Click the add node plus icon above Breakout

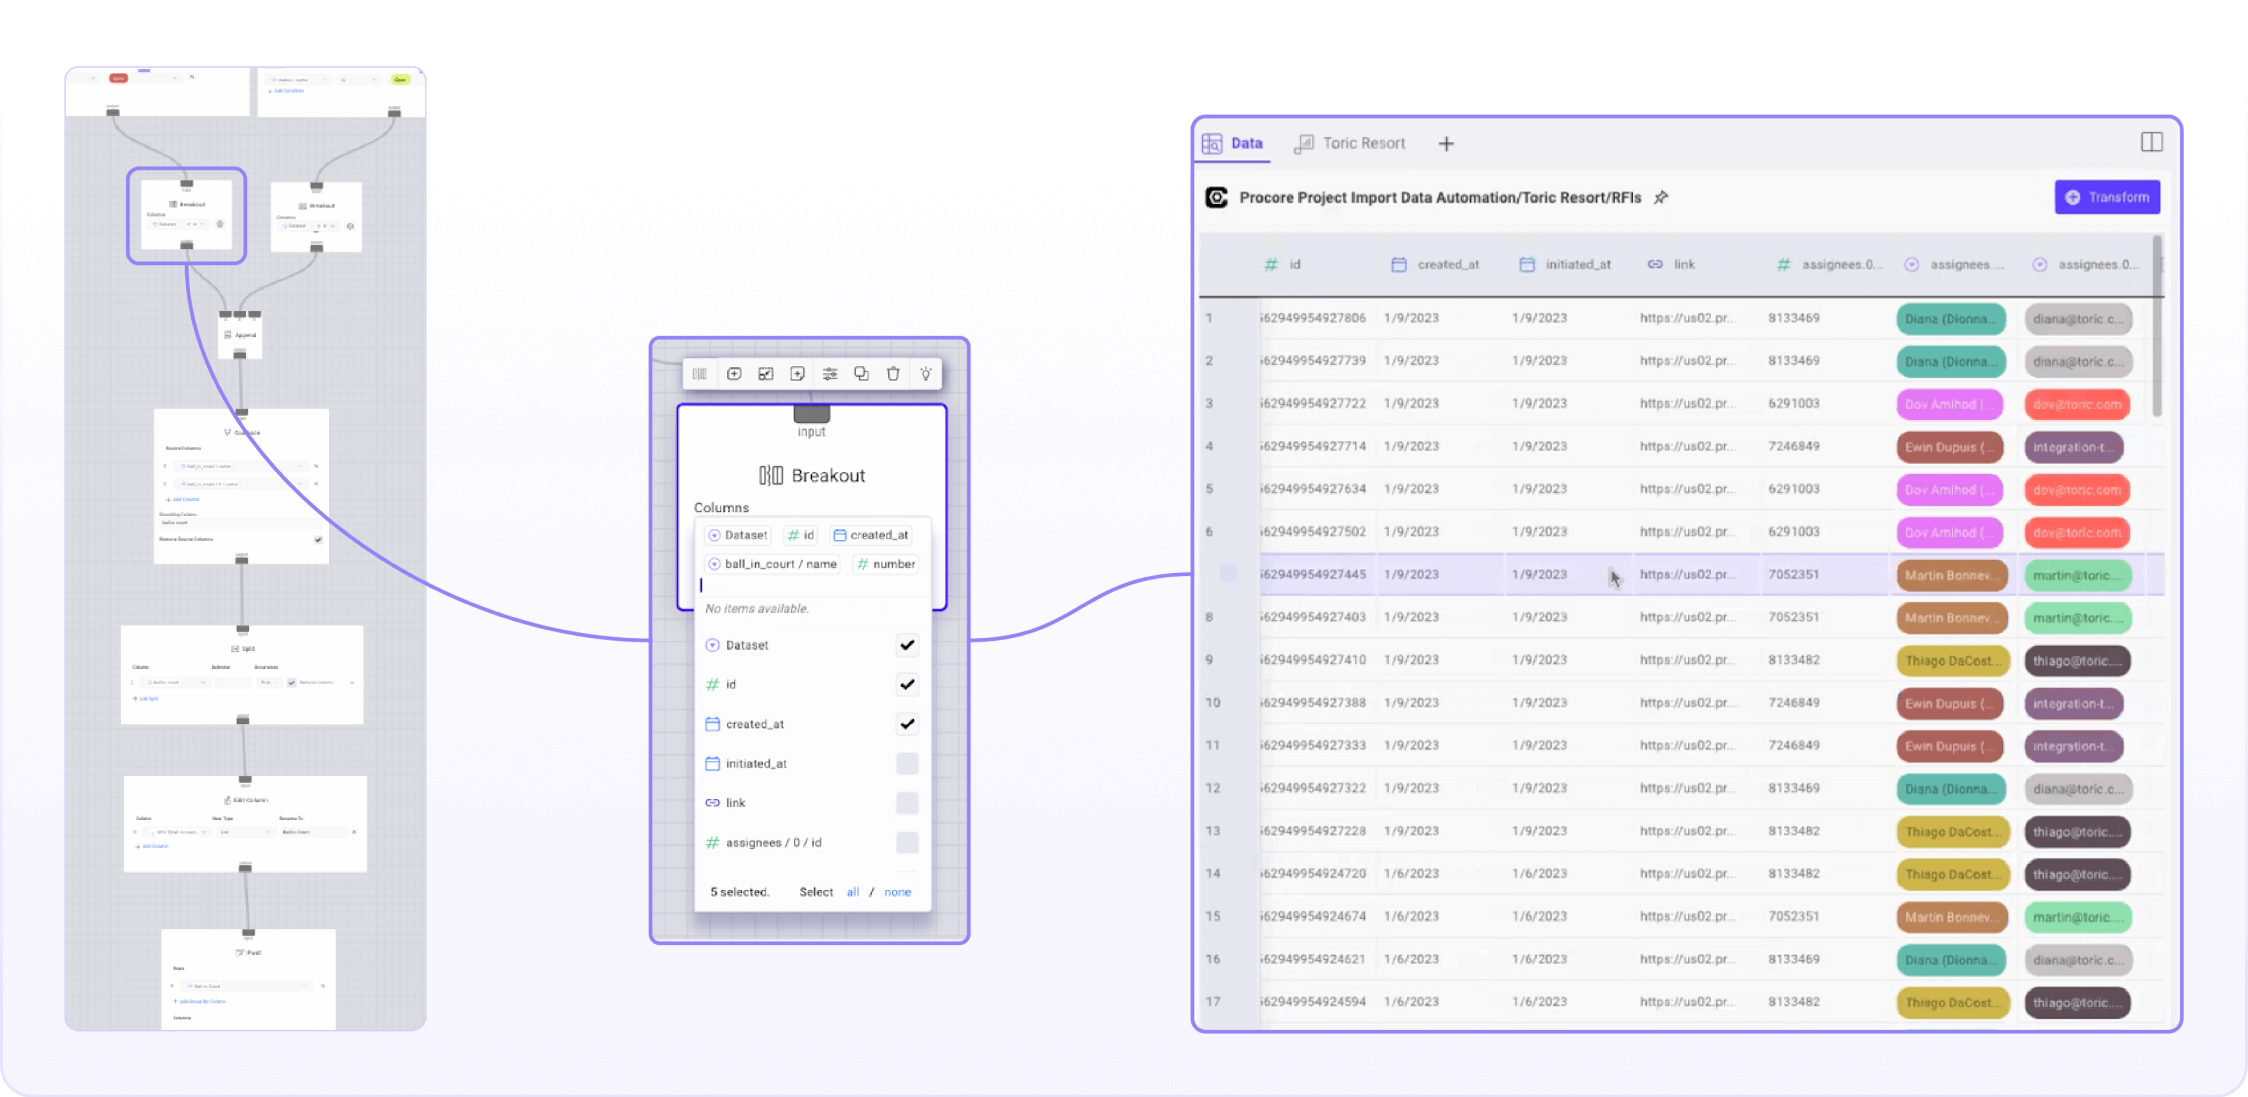click(x=735, y=374)
